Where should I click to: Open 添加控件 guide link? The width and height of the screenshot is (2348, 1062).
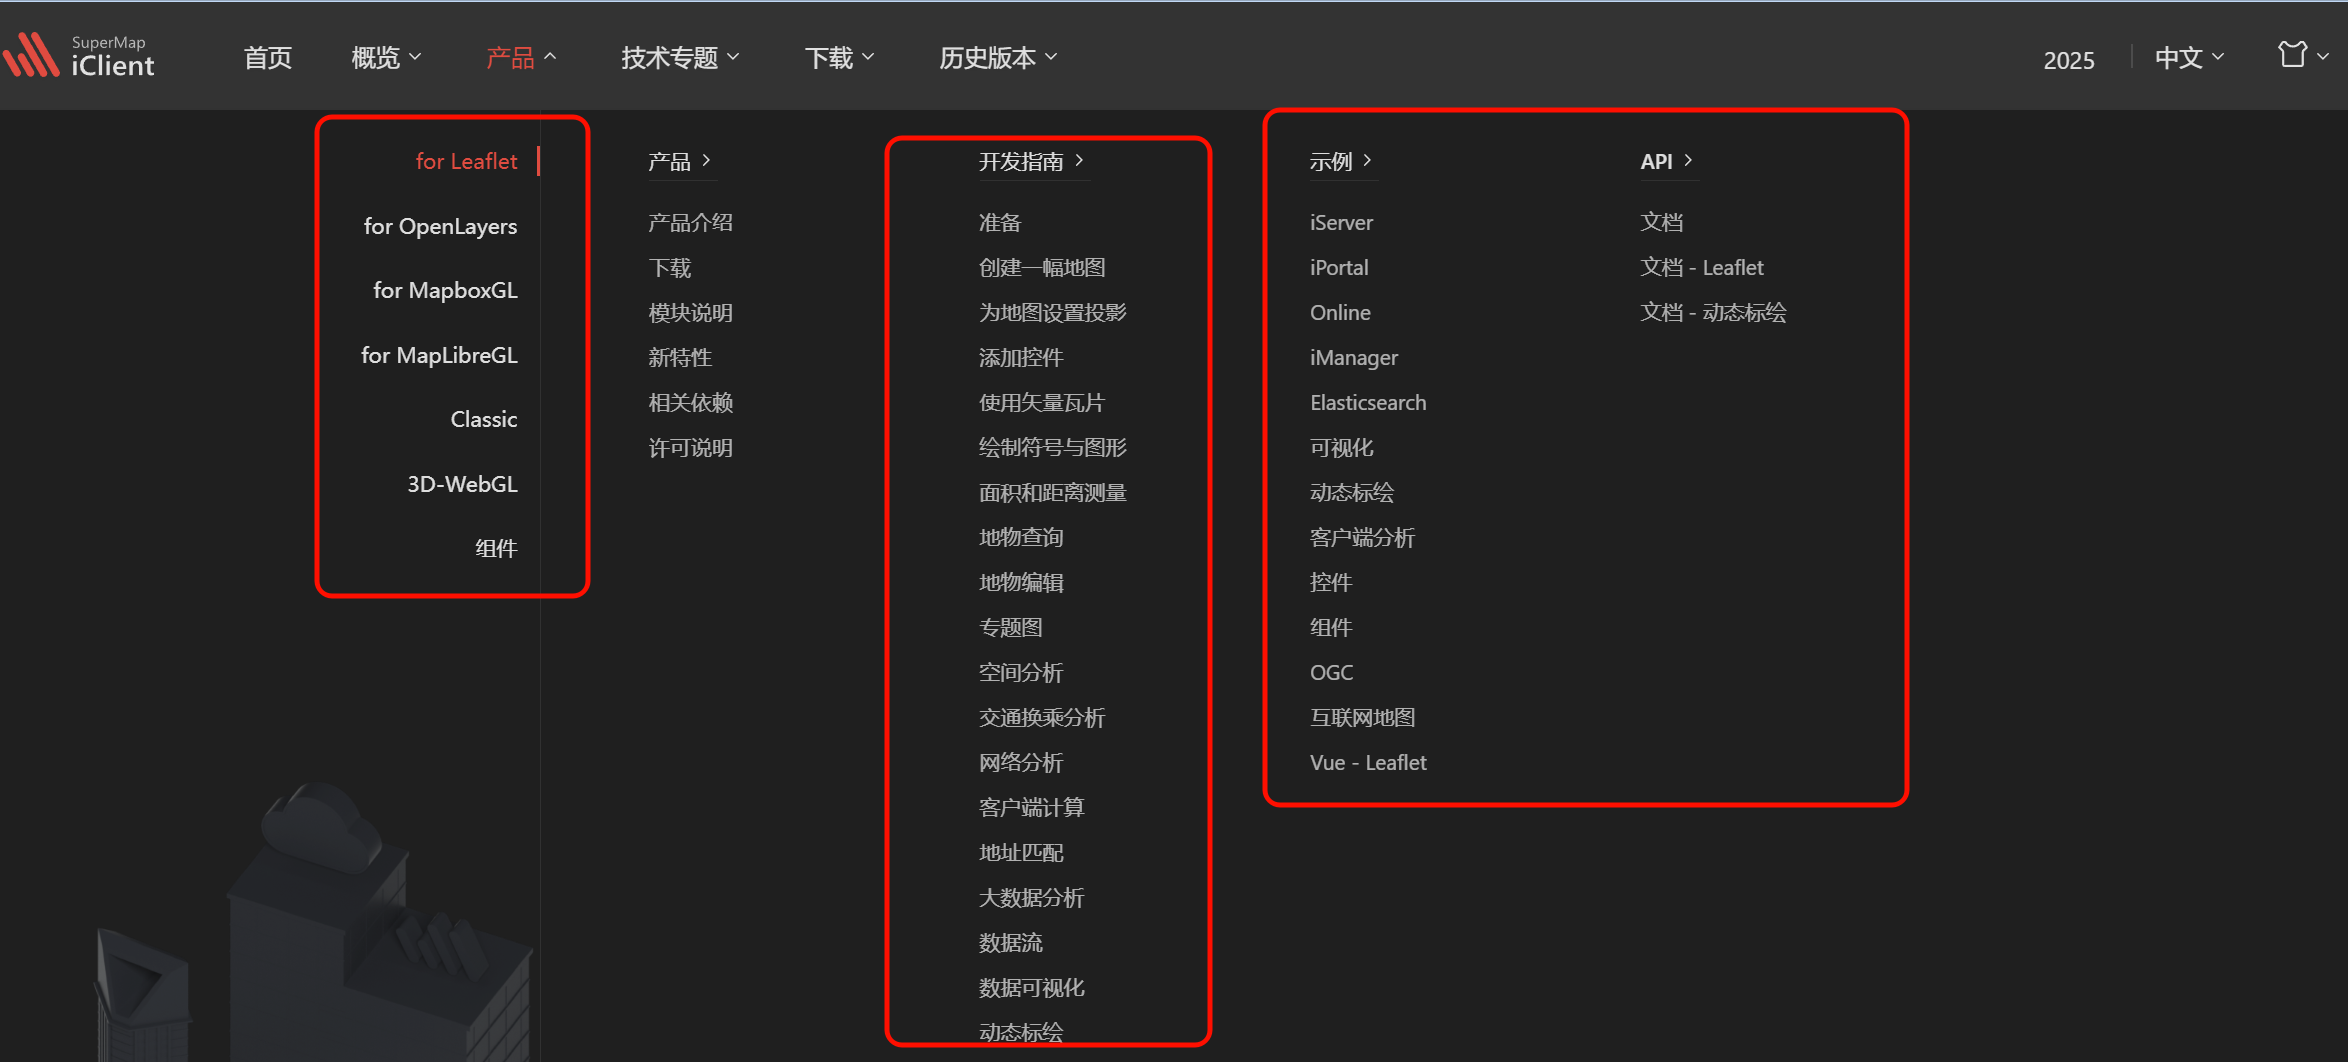[1020, 357]
